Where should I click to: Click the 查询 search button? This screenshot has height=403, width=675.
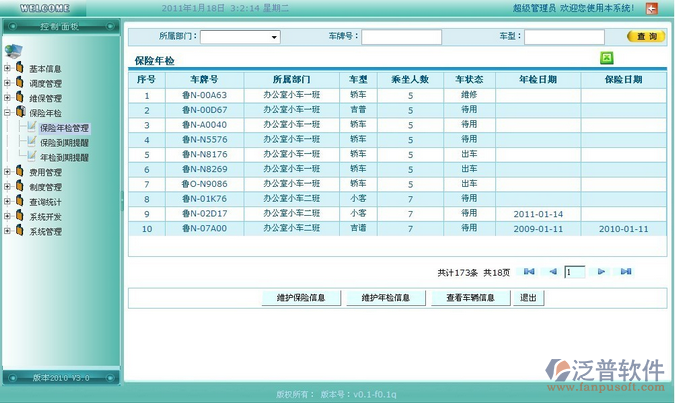click(x=645, y=37)
